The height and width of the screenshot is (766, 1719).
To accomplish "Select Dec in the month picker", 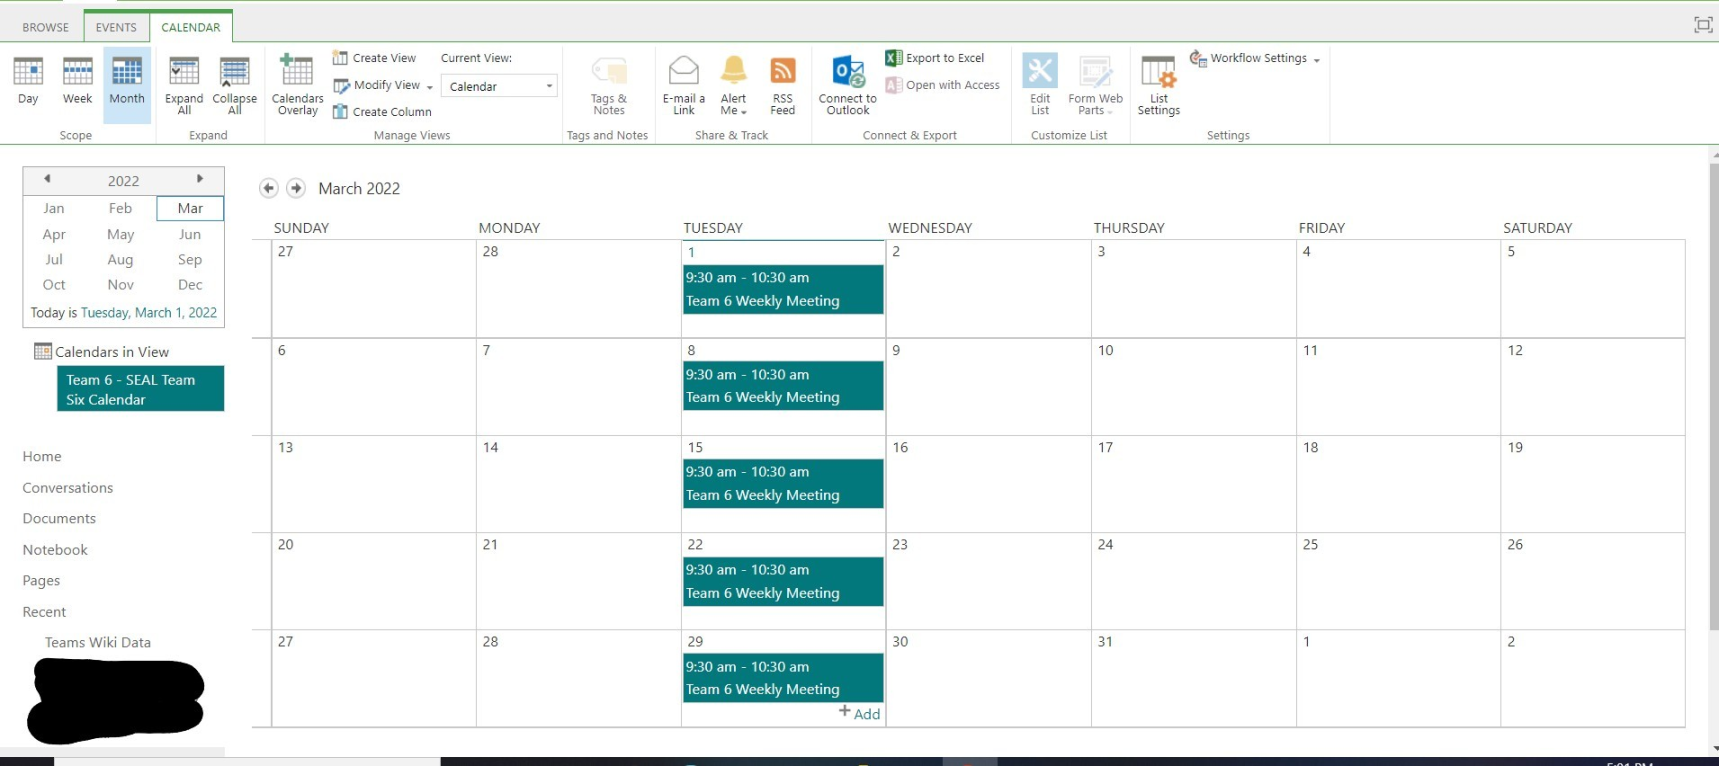I will point(190,285).
